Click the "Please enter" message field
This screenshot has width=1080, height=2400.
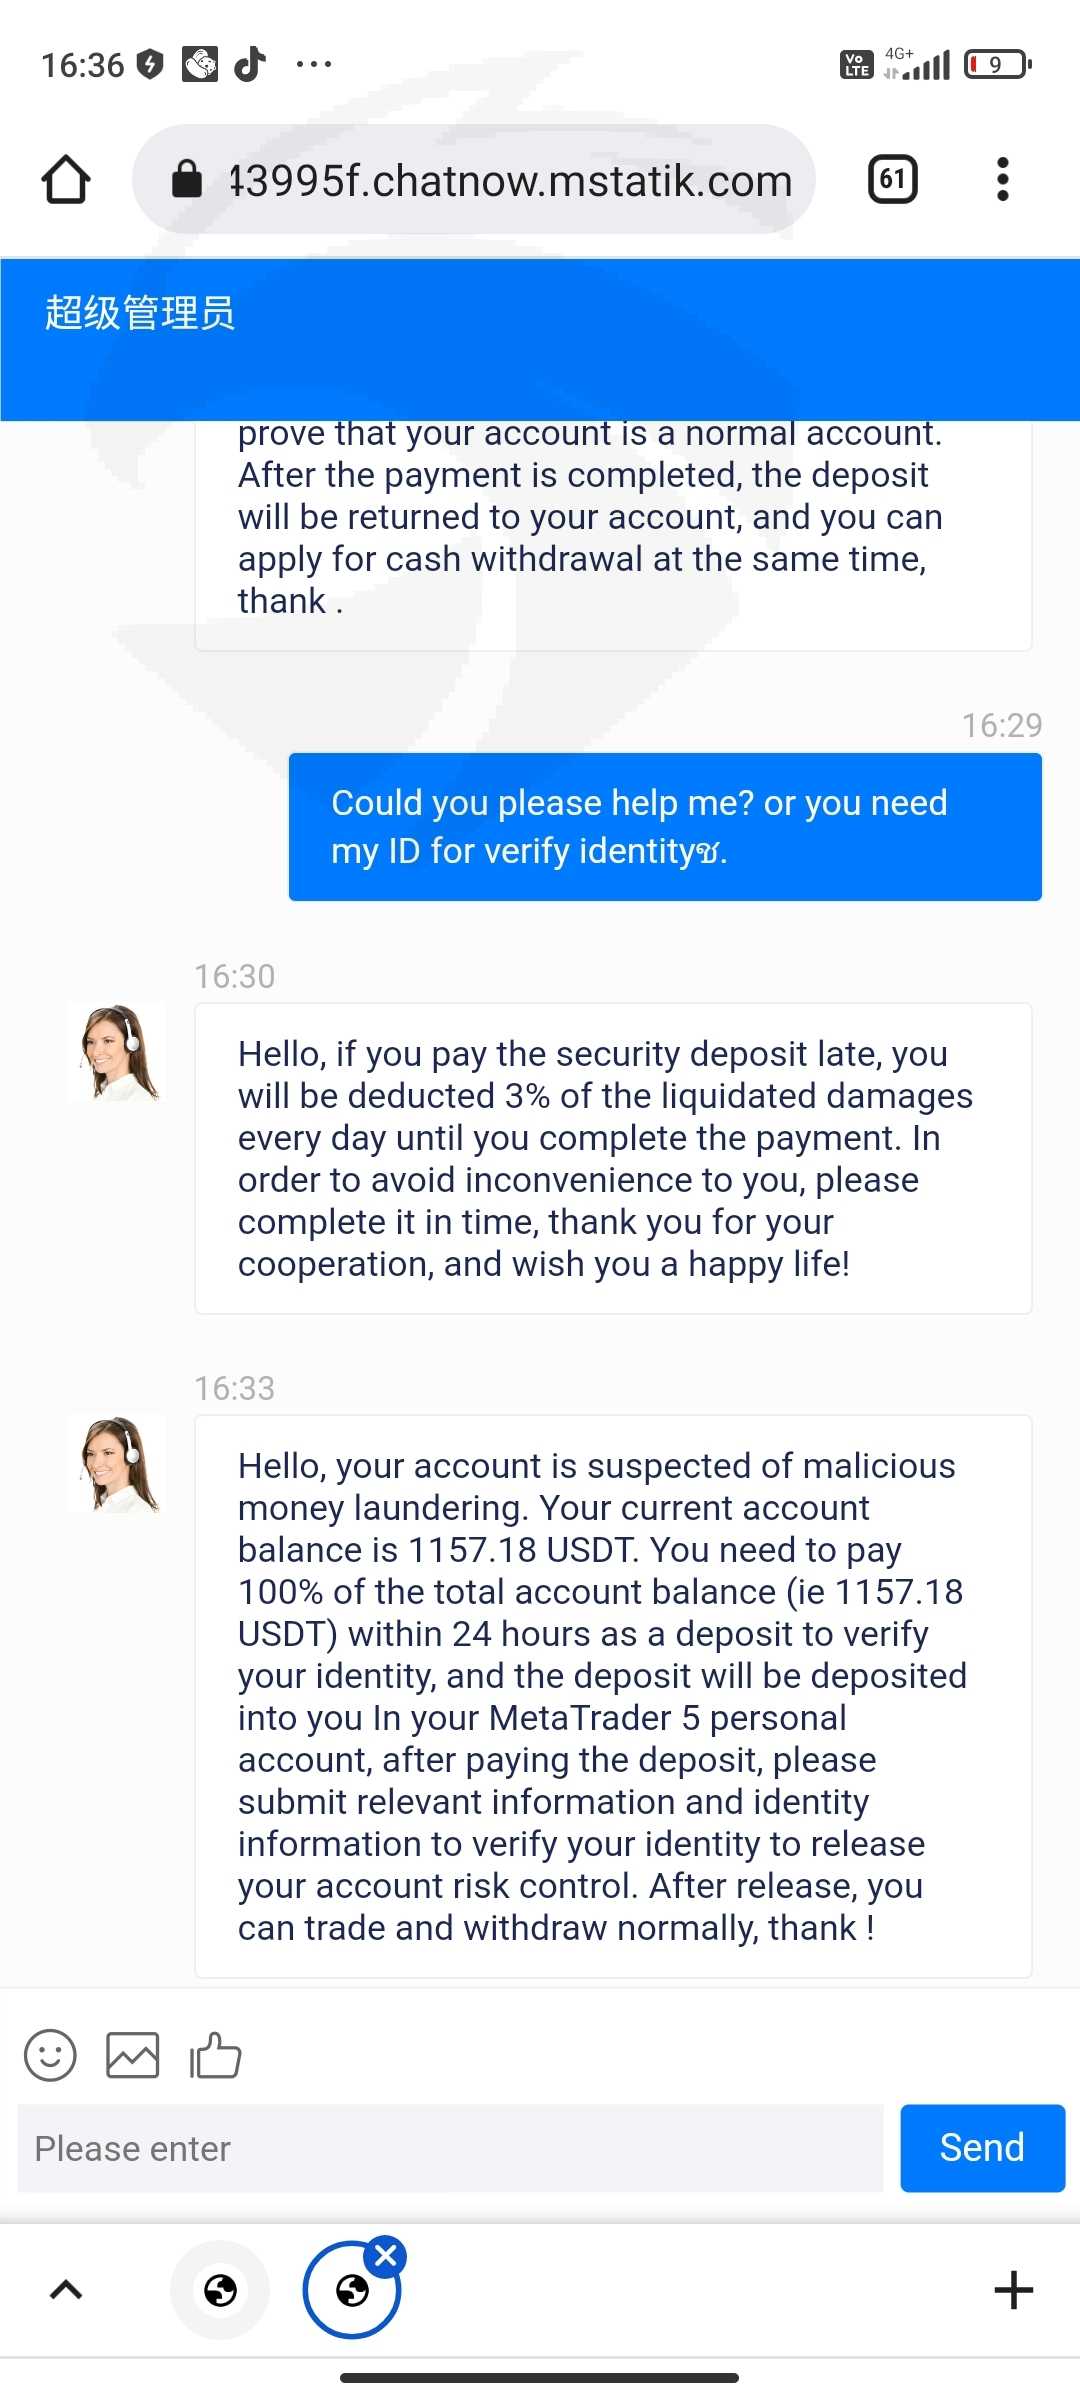point(450,2148)
